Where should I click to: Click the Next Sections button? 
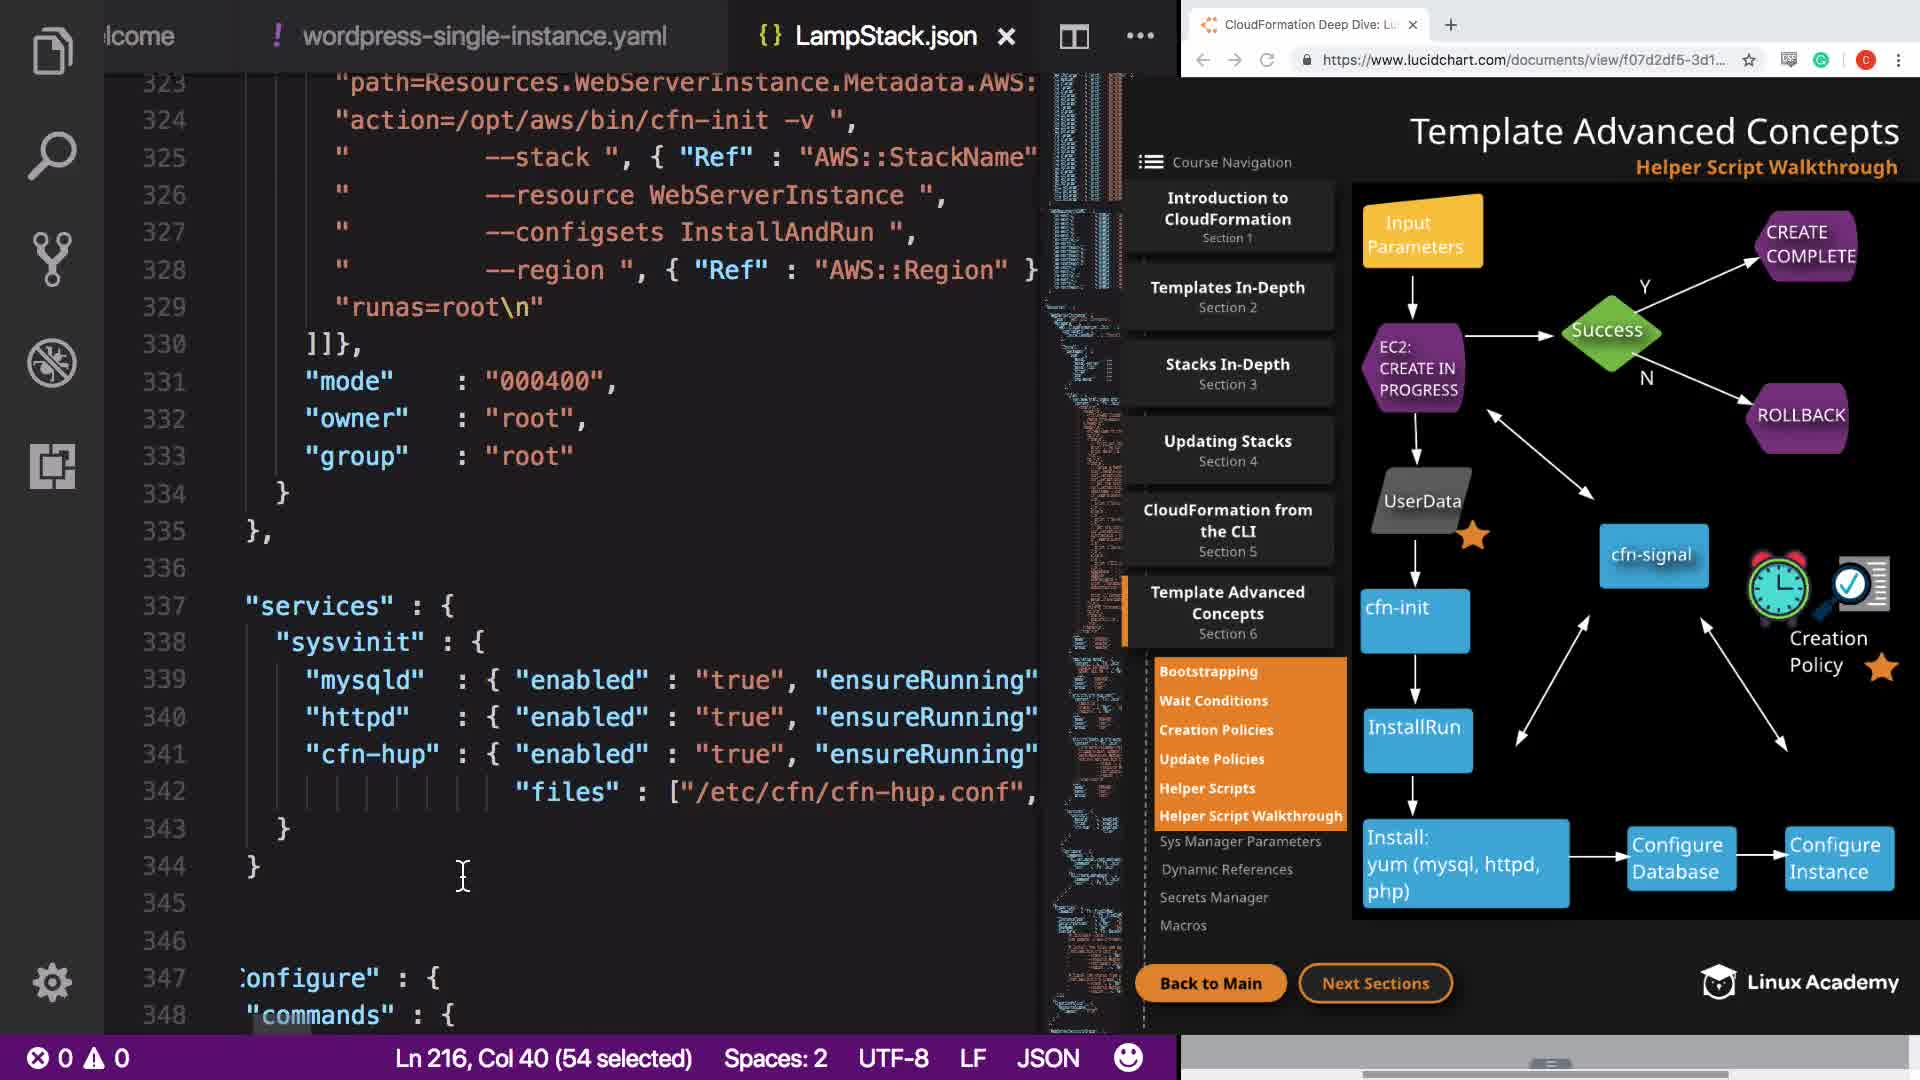1375,983
